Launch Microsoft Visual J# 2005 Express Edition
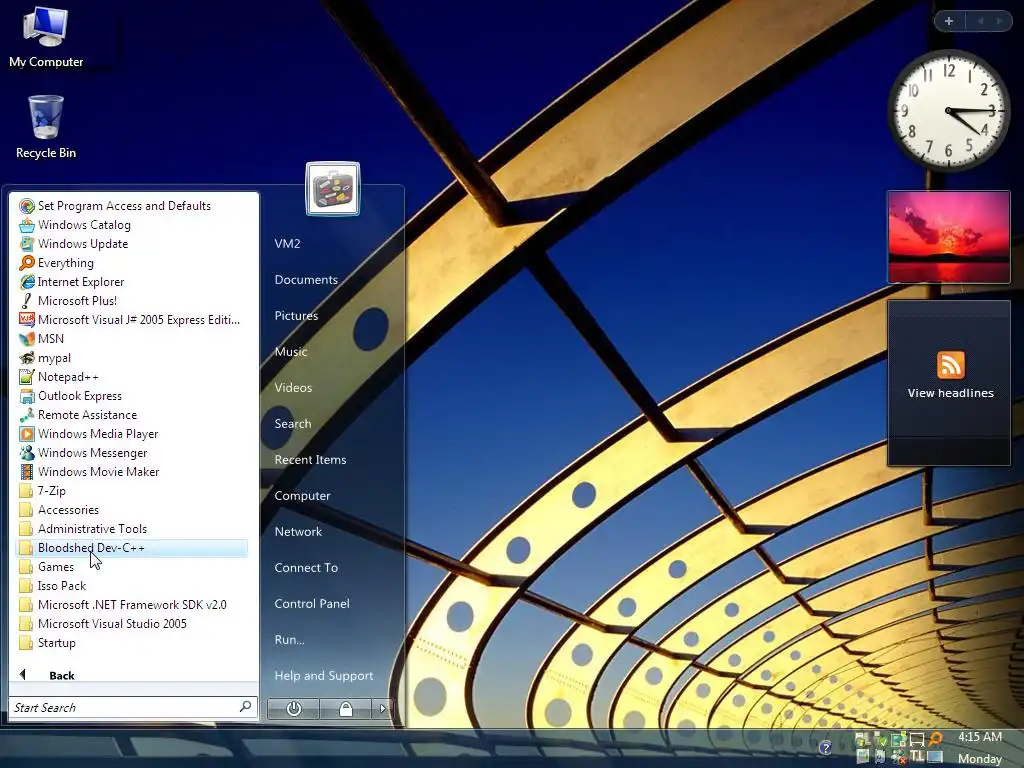Viewport: 1024px width, 768px height. click(x=131, y=319)
